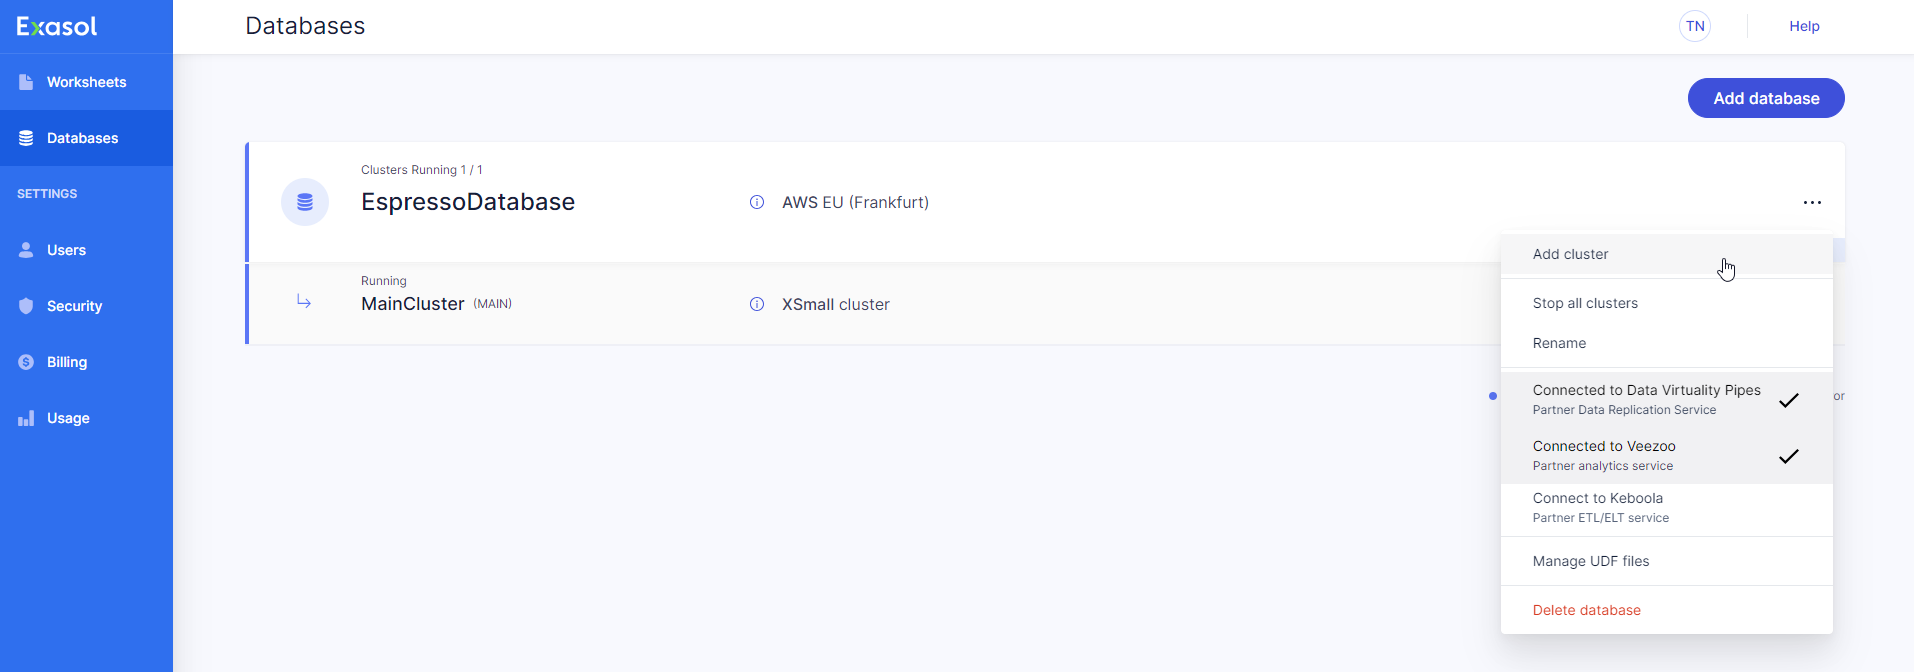Open the Users settings page
Screen dimensions: 1914x672
click(x=66, y=250)
